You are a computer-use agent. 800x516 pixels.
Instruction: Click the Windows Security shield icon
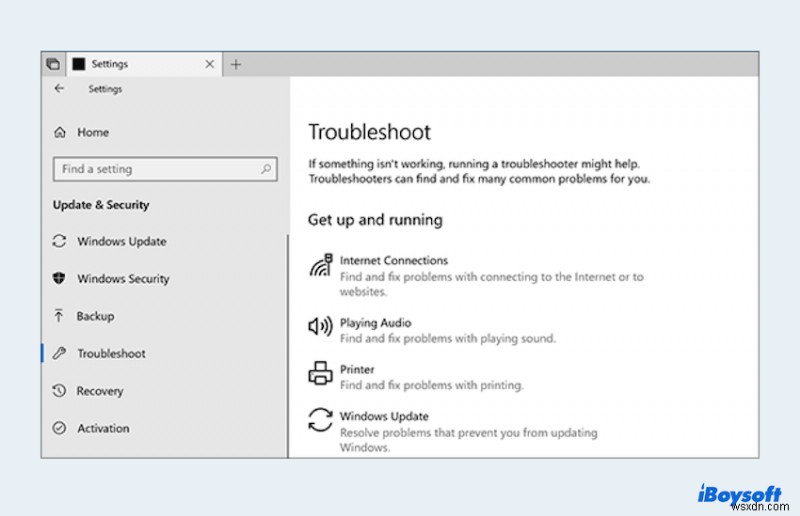59,278
